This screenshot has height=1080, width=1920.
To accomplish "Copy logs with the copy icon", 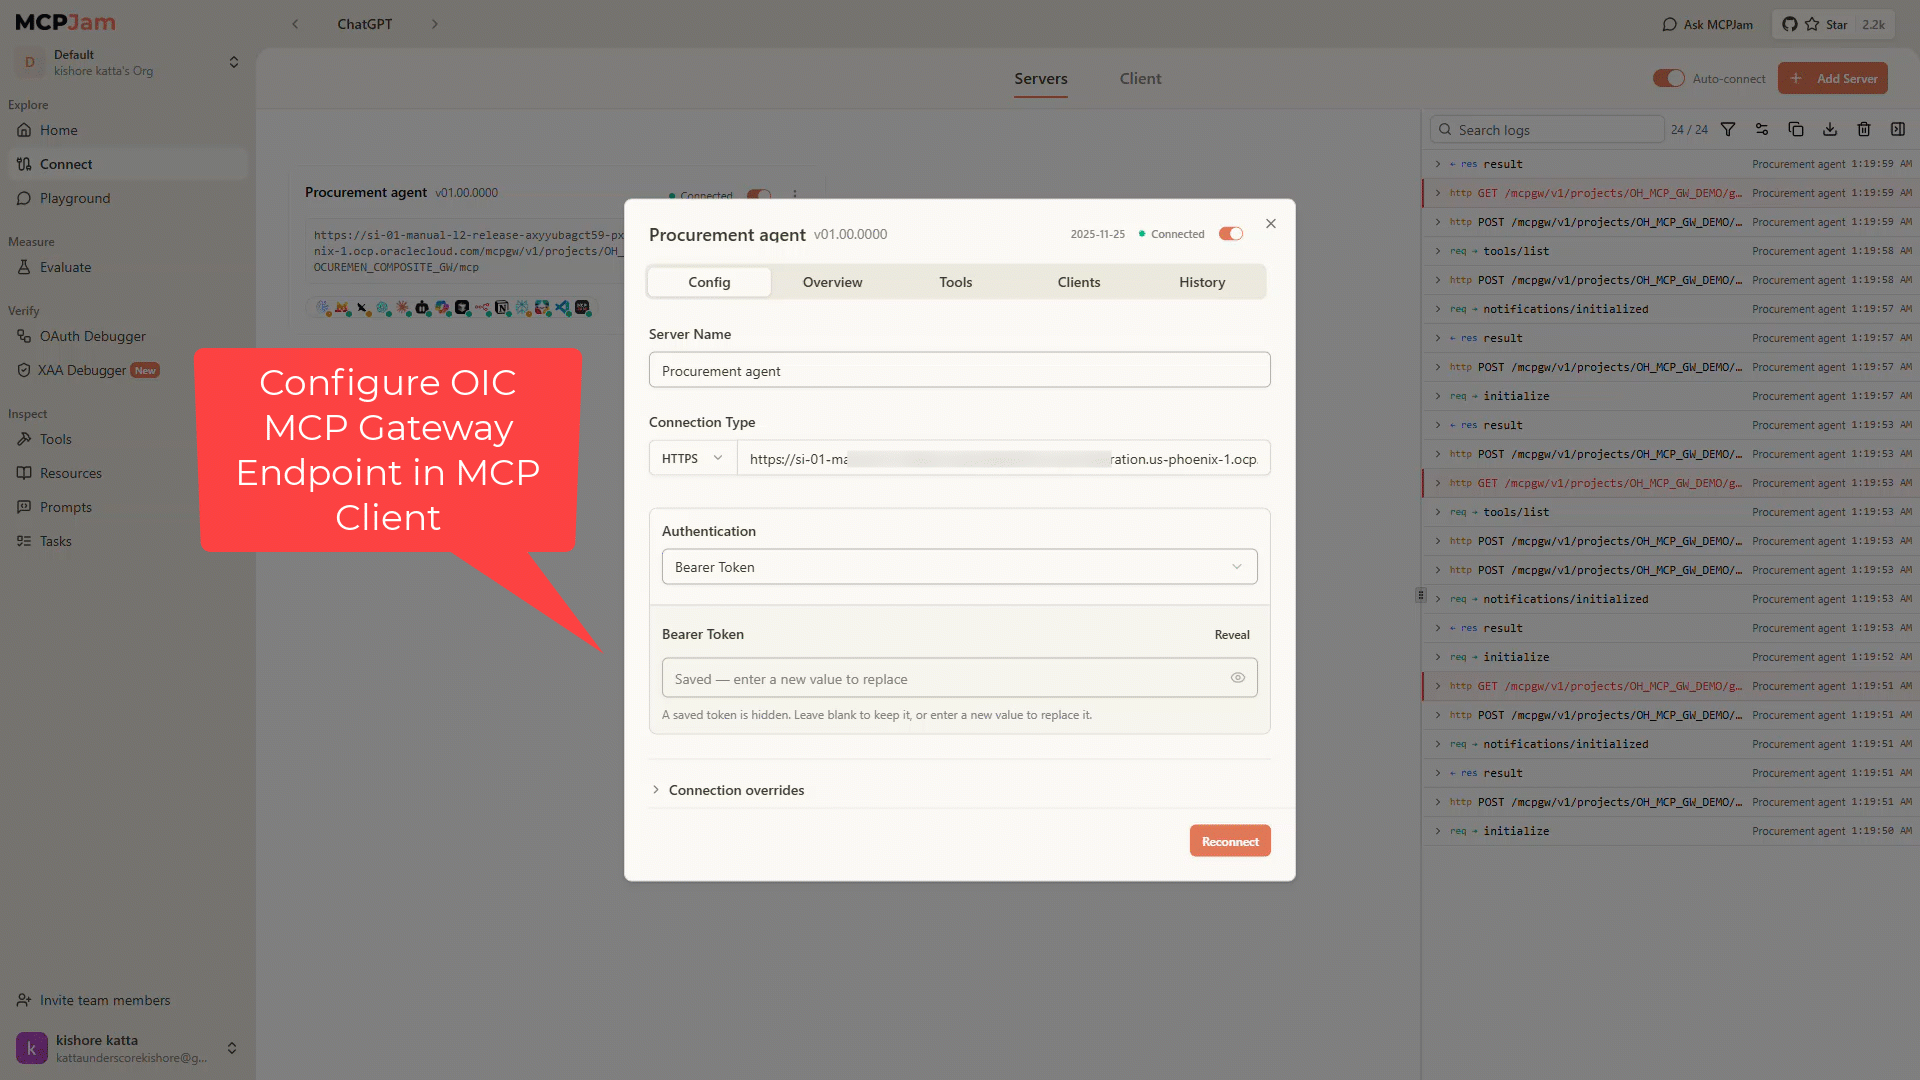I will coord(1796,130).
